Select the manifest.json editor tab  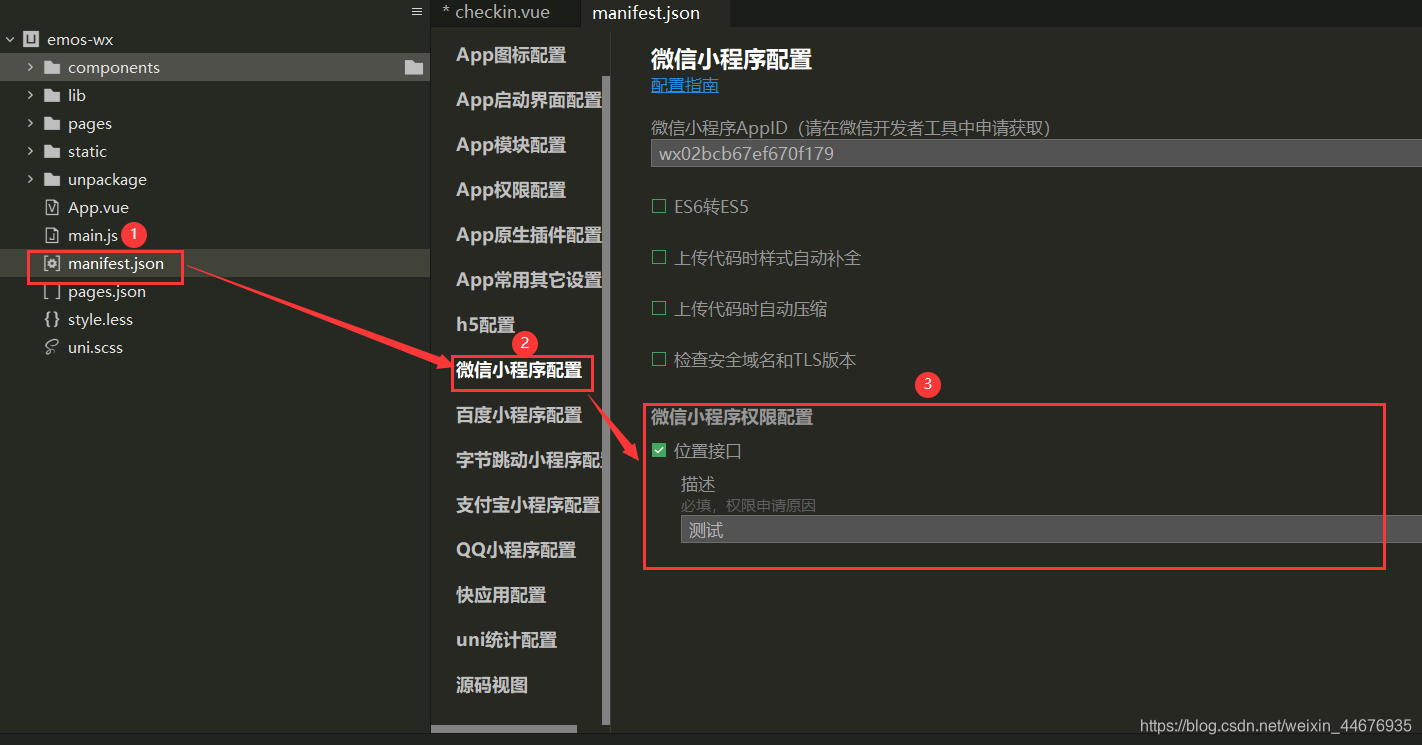click(655, 13)
